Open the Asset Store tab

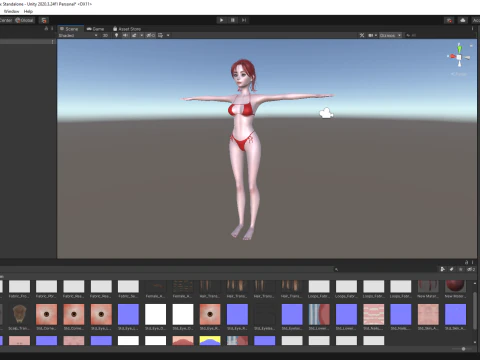click(x=127, y=29)
